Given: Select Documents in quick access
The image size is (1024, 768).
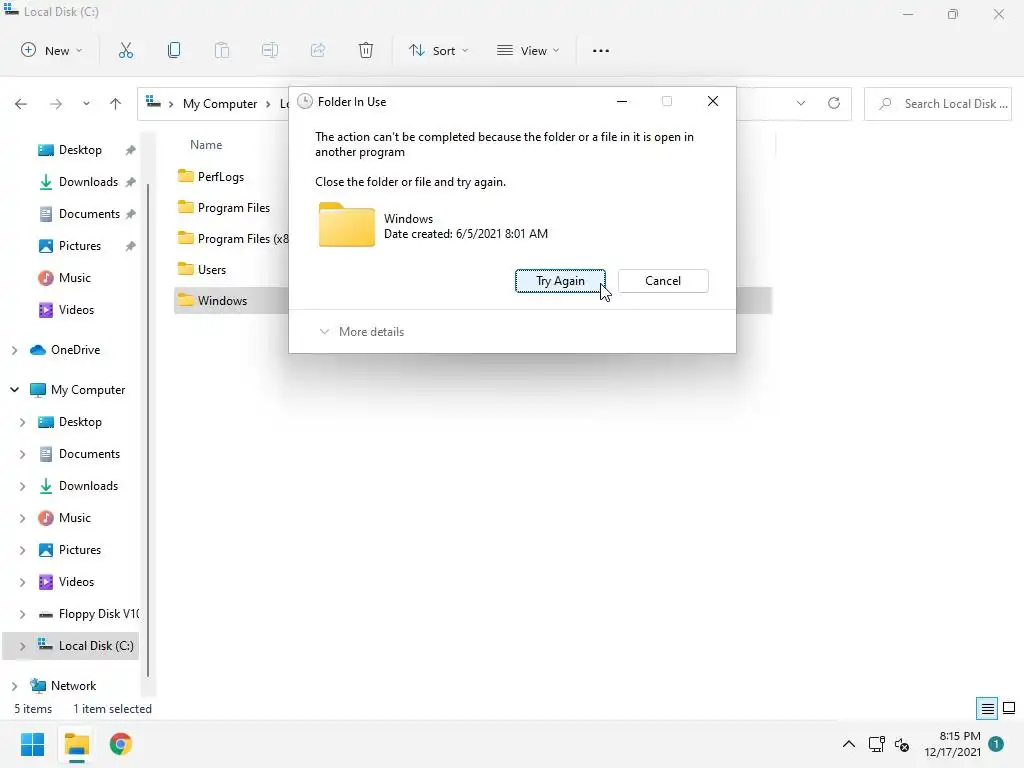Looking at the screenshot, I should pyautogui.click(x=88, y=214).
